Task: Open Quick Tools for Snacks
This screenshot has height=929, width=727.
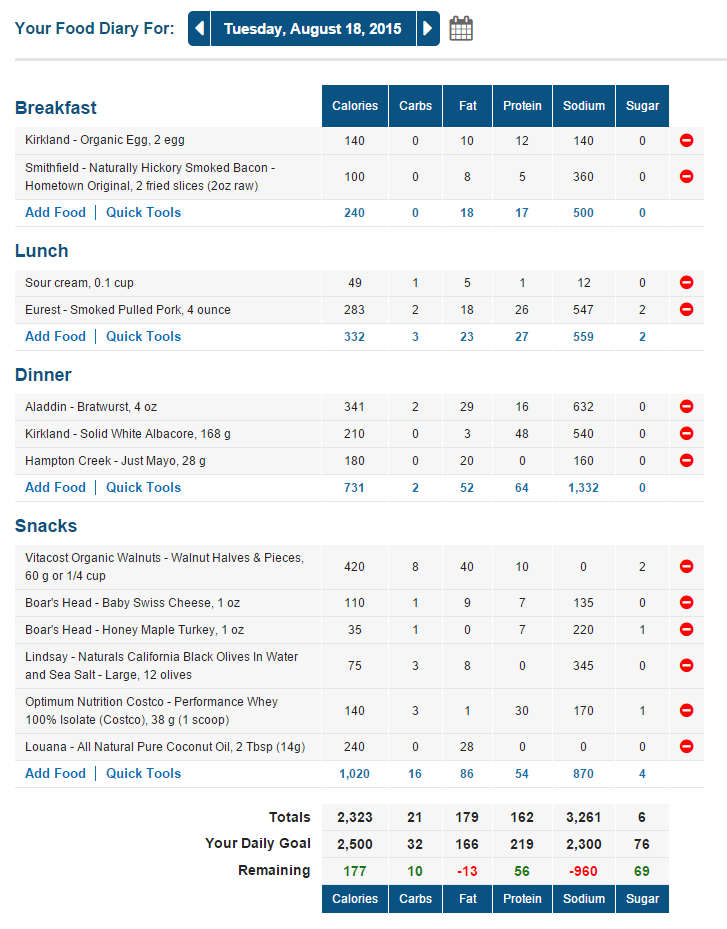Action: click(143, 773)
